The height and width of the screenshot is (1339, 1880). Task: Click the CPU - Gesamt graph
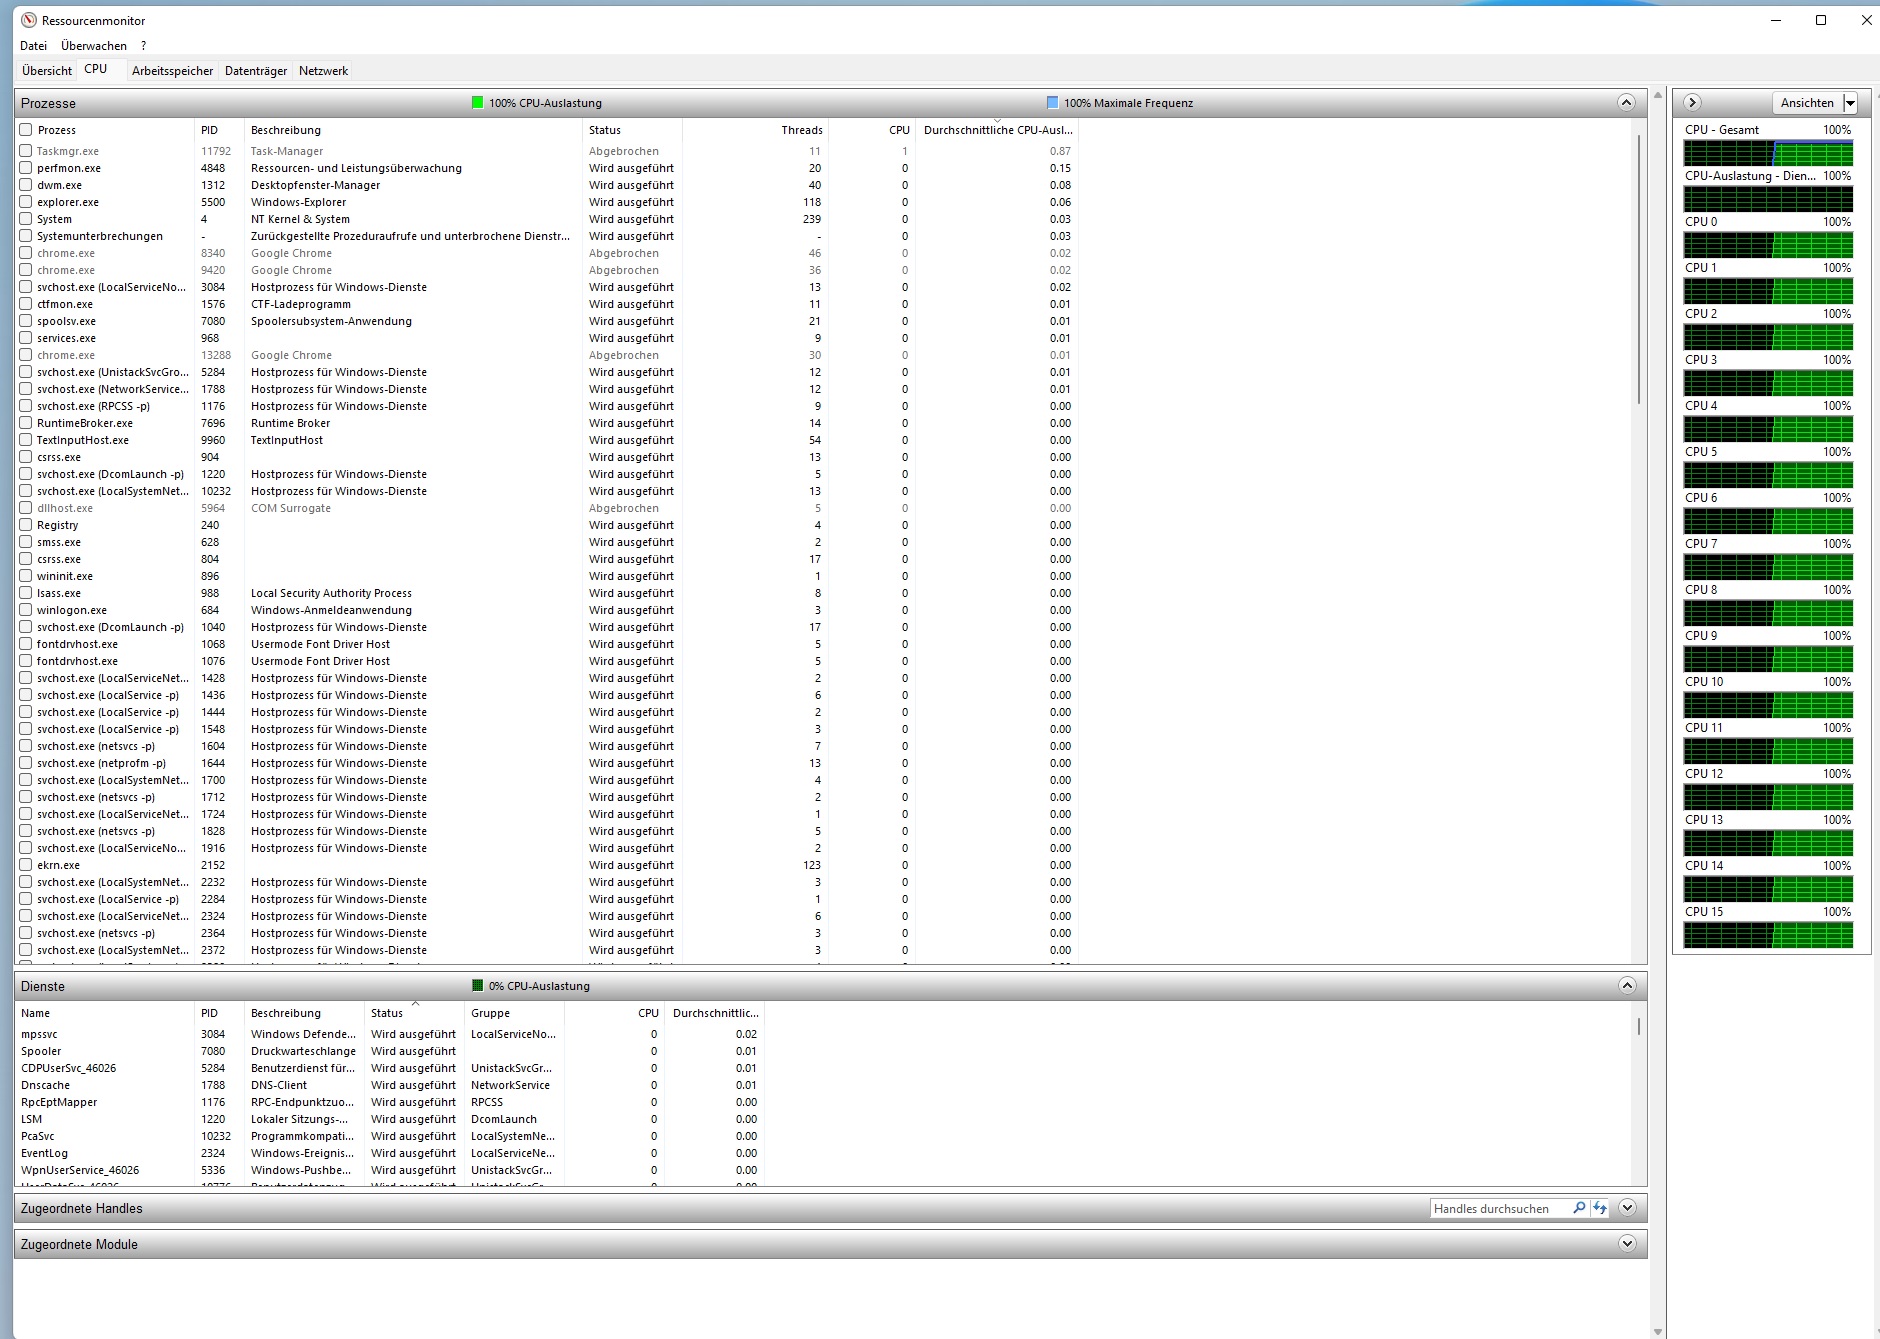pyautogui.click(x=1768, y=153)
